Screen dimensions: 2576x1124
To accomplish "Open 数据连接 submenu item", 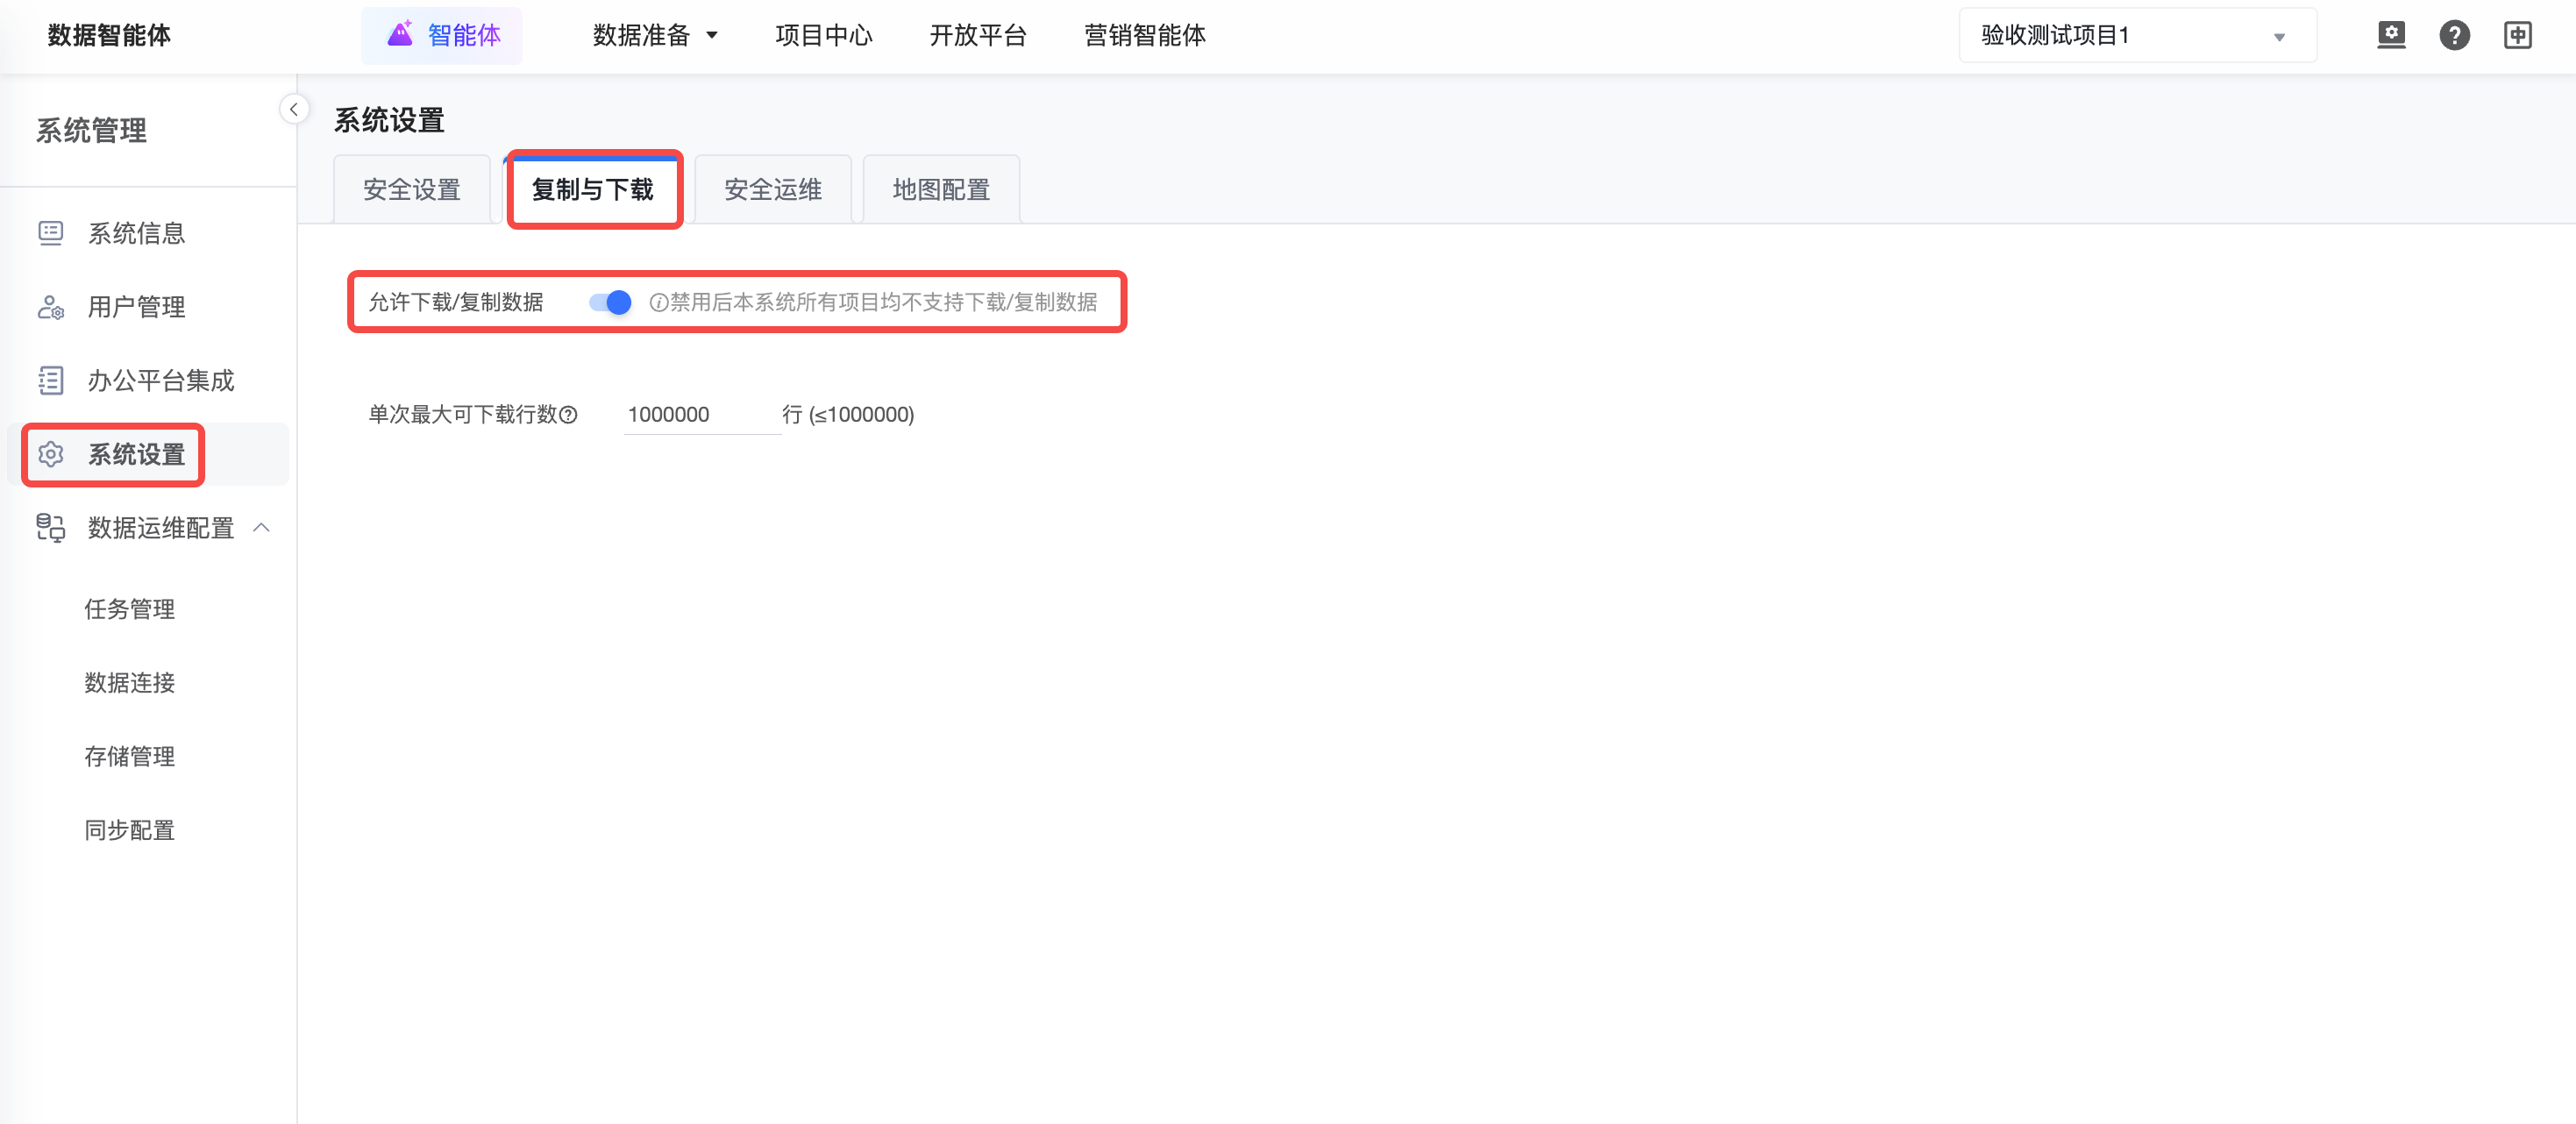I will coord(130,683).
